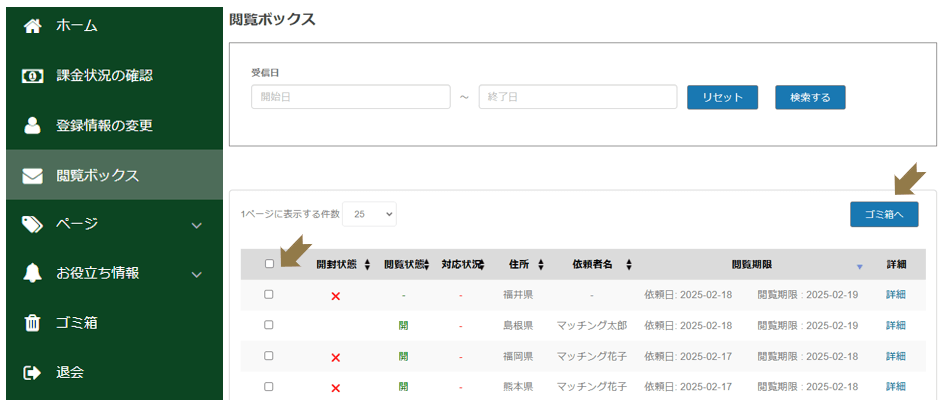The height and width of the screenshot is (404, 942).
Task: Click the 島根県 address cell
Action: click(x=518, y=325)
